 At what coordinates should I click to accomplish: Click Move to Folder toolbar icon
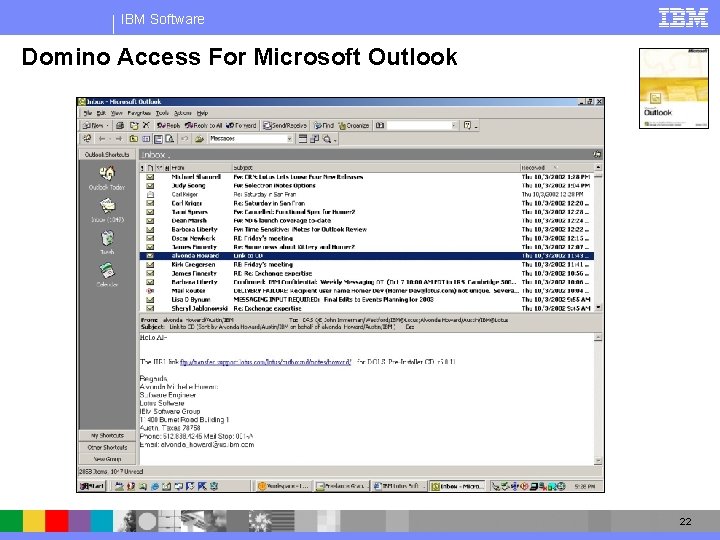[x=134, y=125]
